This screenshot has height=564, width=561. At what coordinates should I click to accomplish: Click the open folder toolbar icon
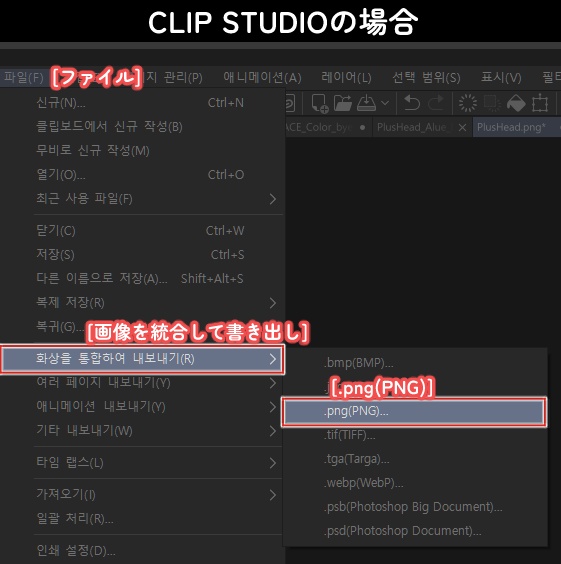(x=343, y=104)
